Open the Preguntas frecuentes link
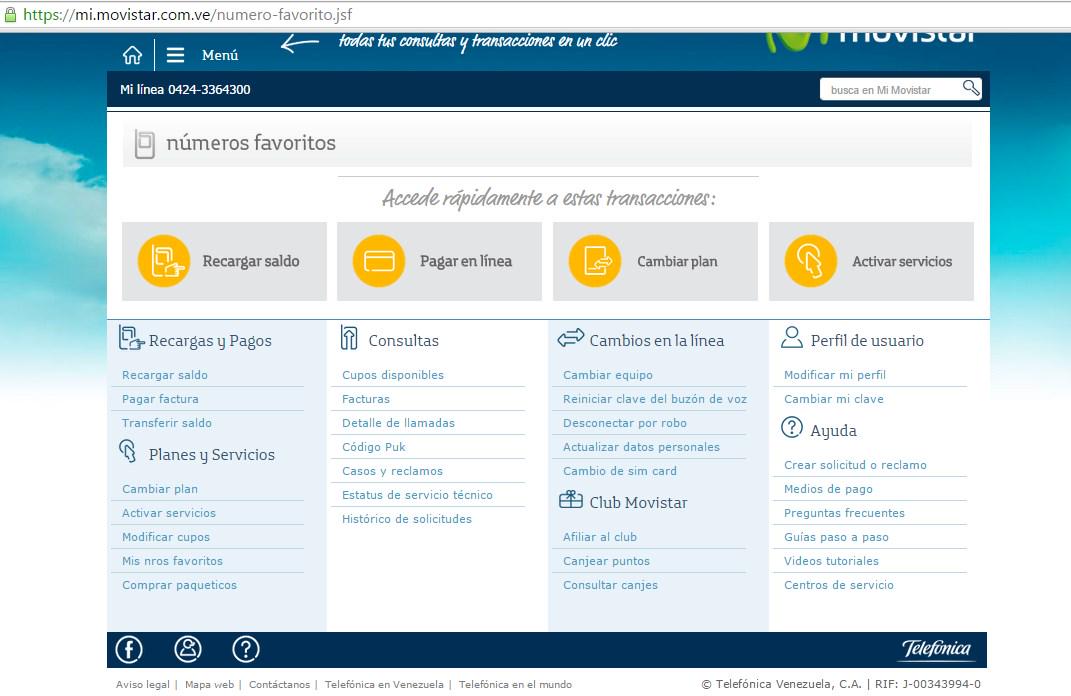The height and width of the screenshot is (696, 1071). click(x=844, y=513)
